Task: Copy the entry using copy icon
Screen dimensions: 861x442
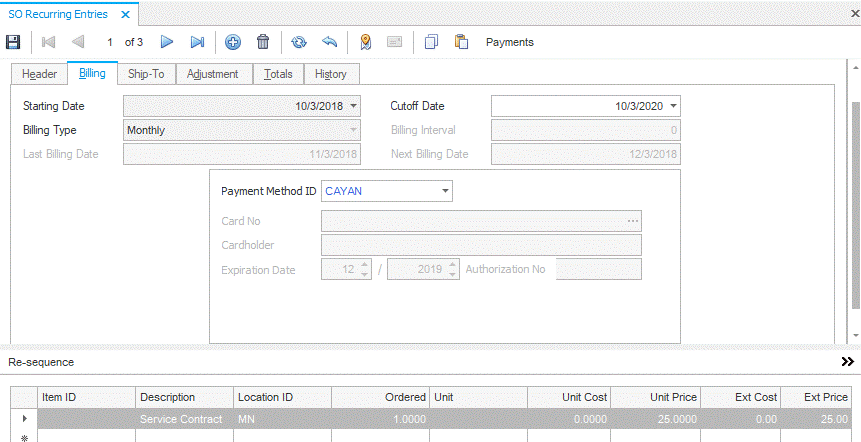Action: (x=432, y=42)
